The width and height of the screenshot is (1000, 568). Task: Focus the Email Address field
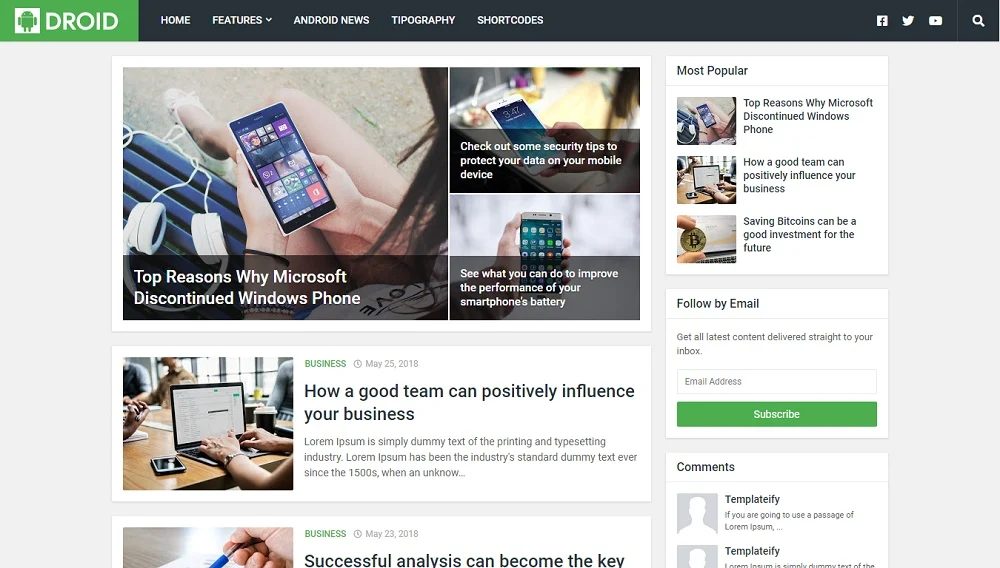point(777,382)
